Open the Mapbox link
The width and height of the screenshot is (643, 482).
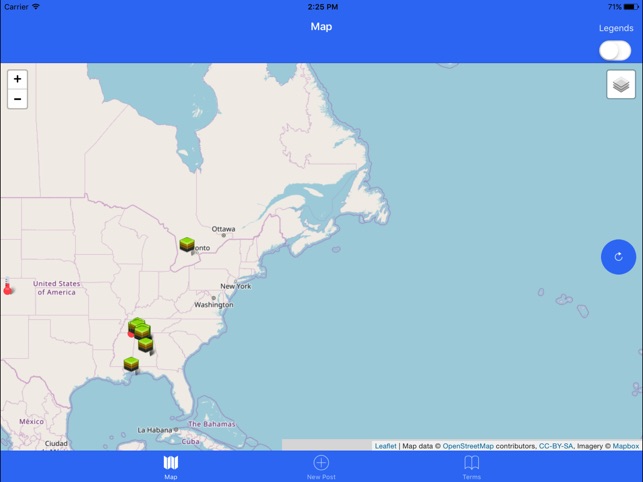[x=625, y=446]
